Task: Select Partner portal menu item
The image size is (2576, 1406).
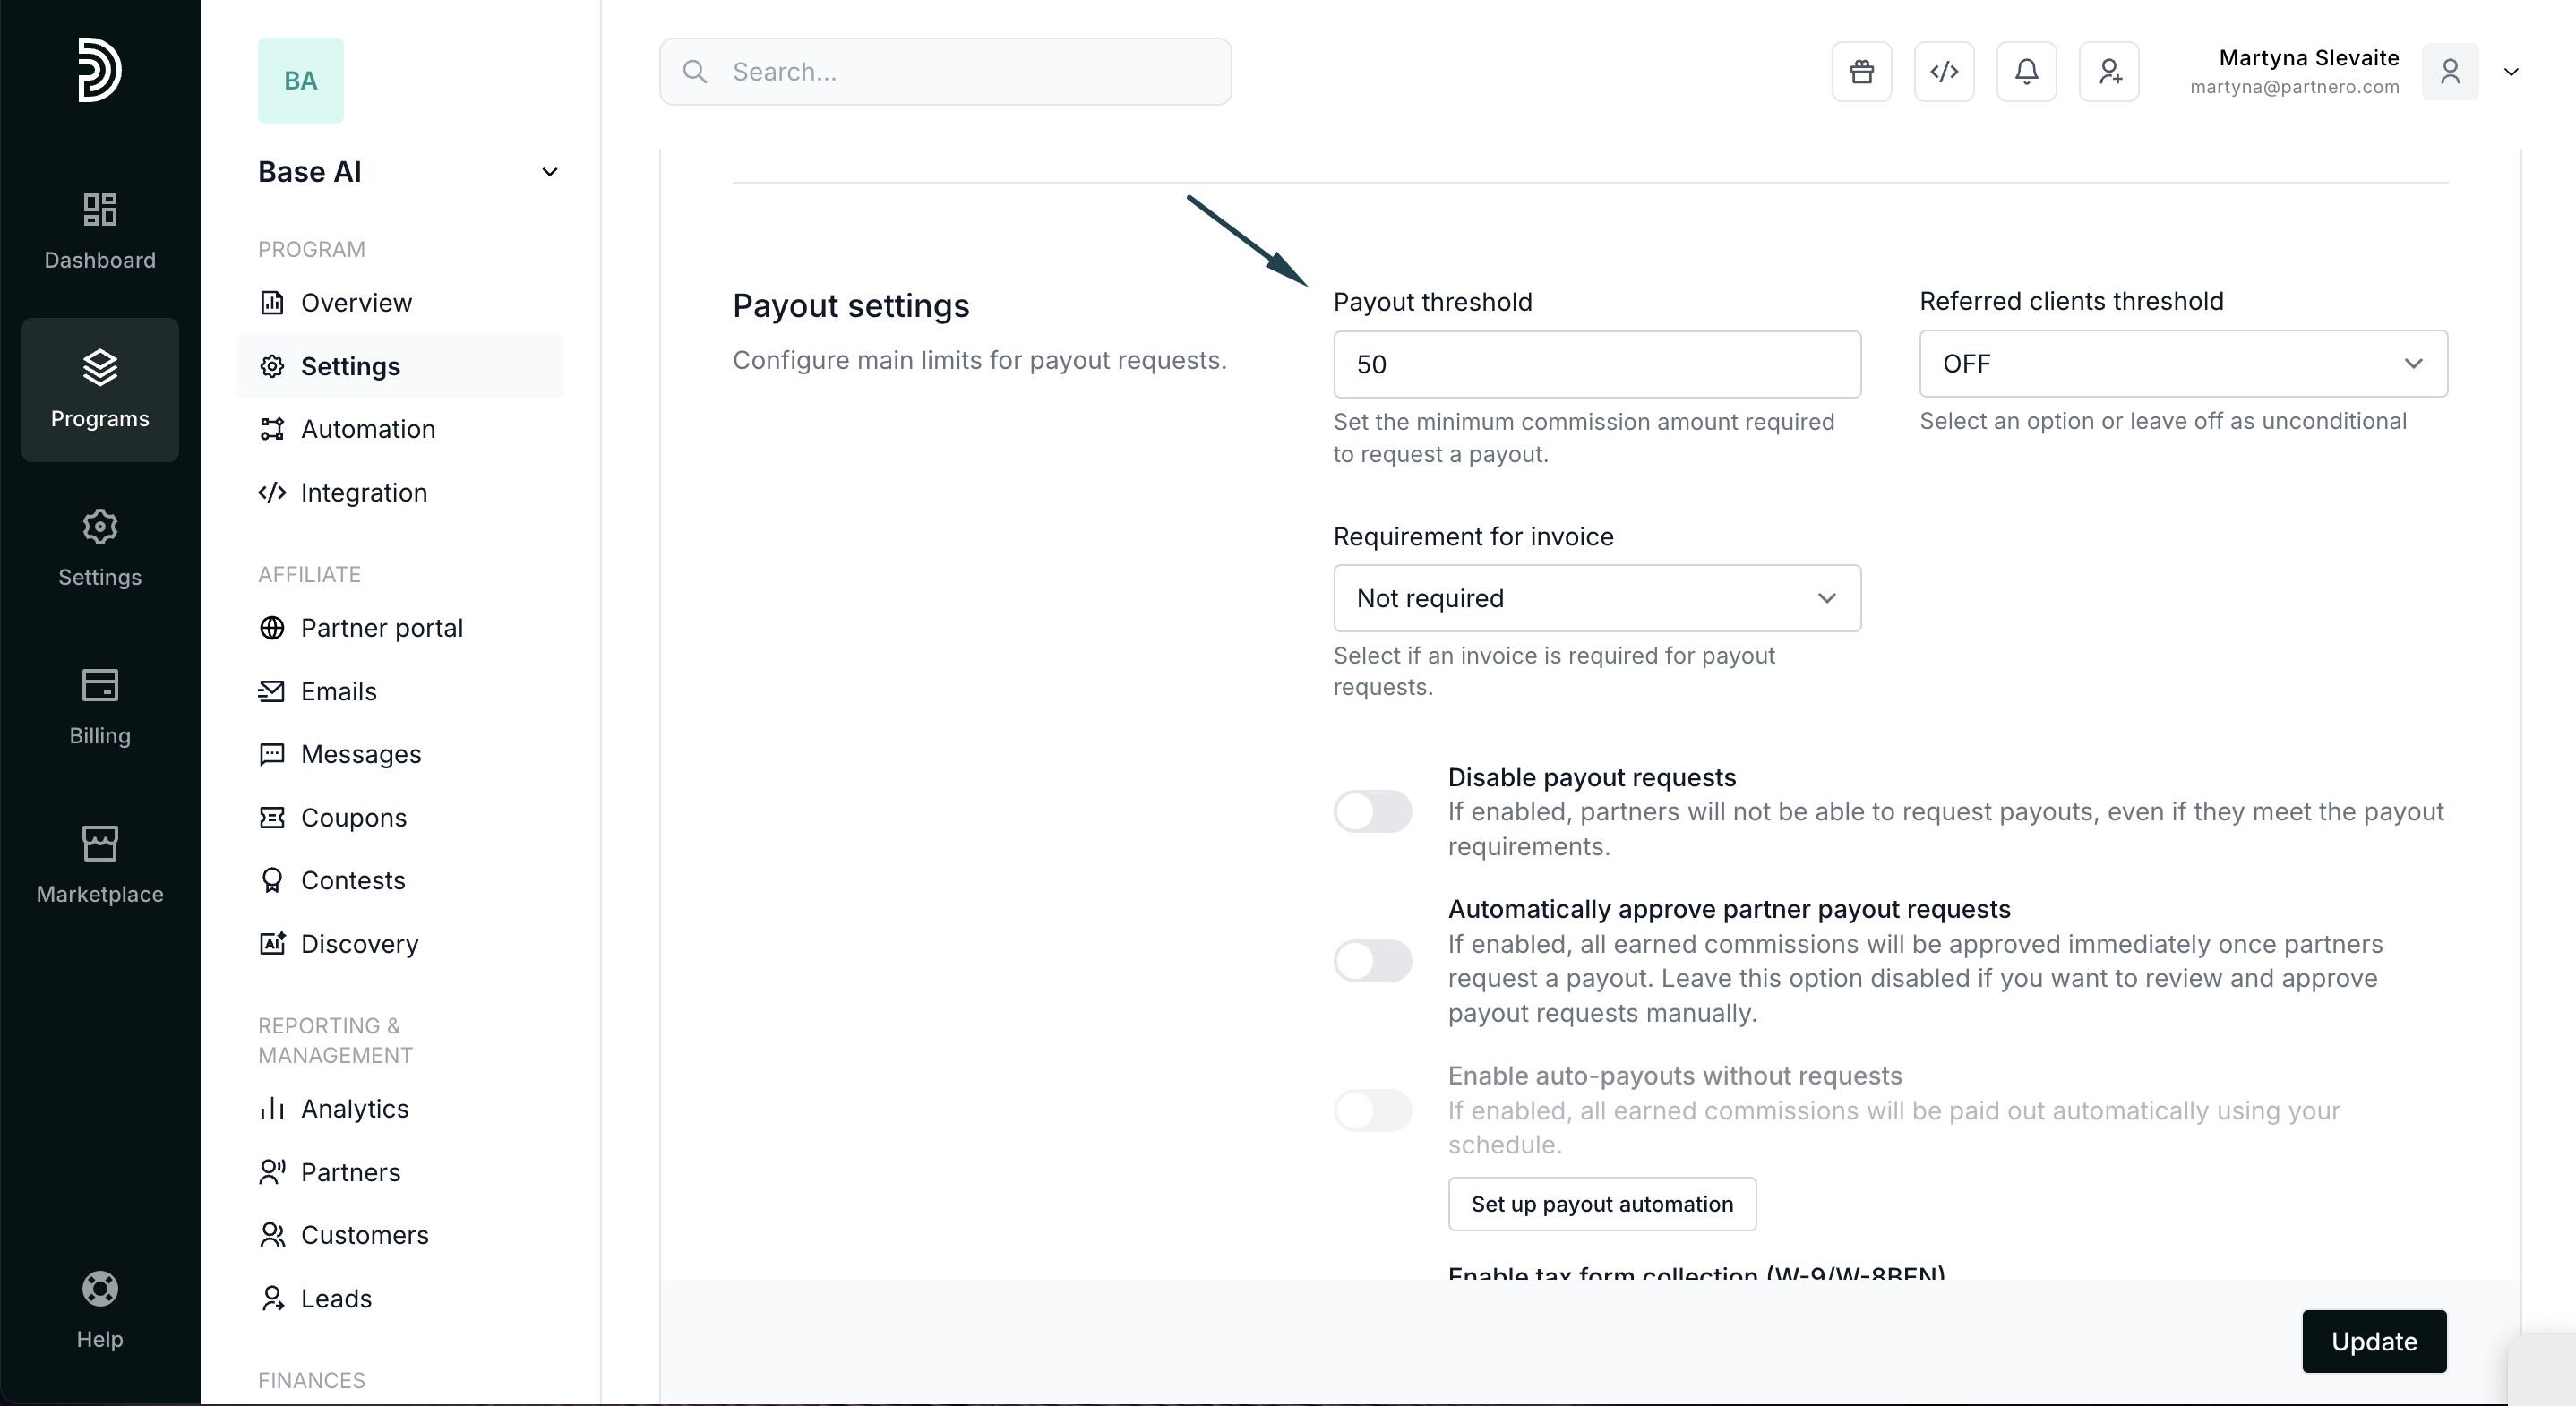Action: (x=381, y=628)
